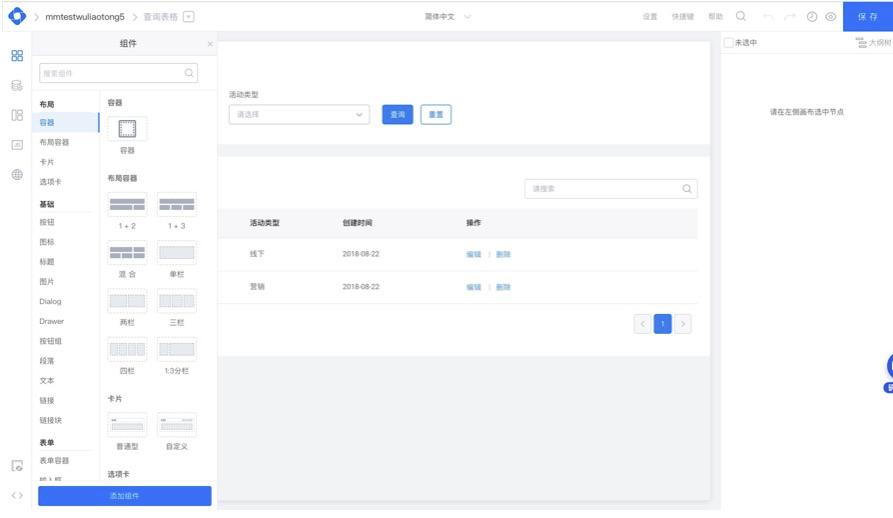
Task: Click the mmtestwuliaotong5 breadcrumb
Action: pos(85,17)
